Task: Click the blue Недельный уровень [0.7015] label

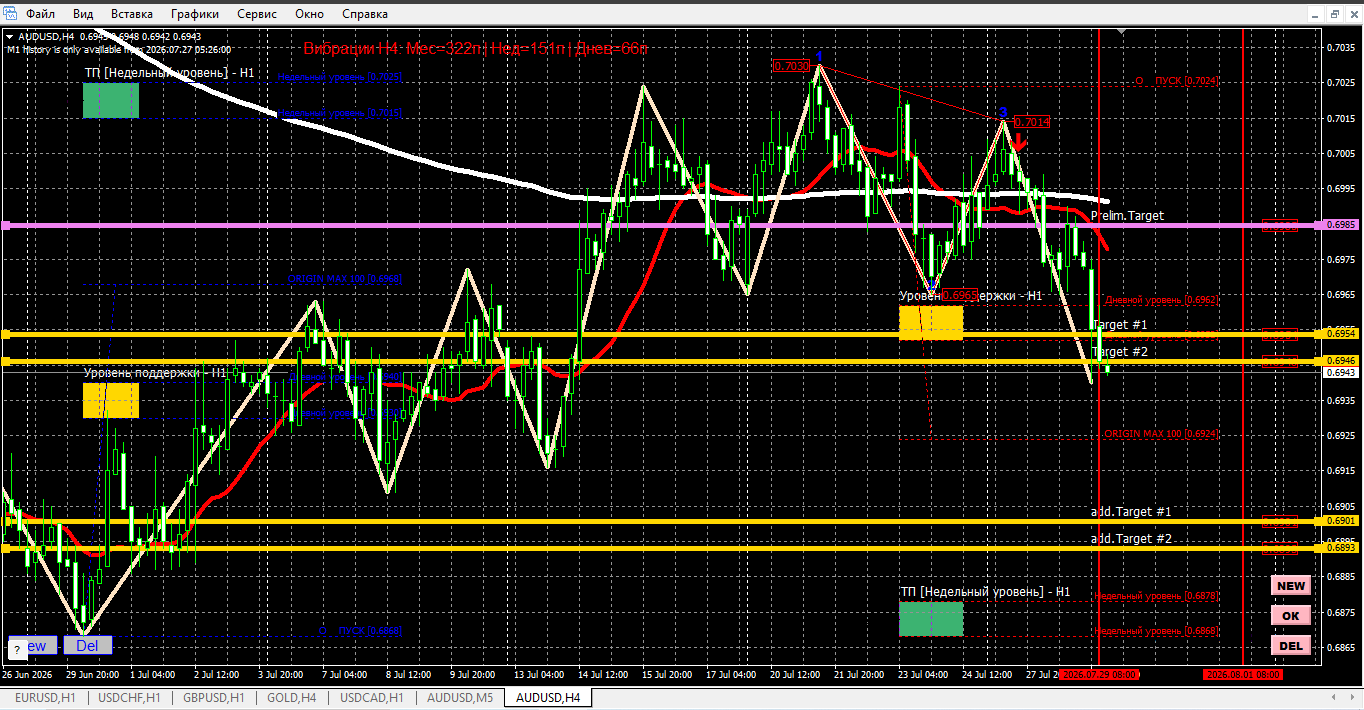Action: pos(340,114)
